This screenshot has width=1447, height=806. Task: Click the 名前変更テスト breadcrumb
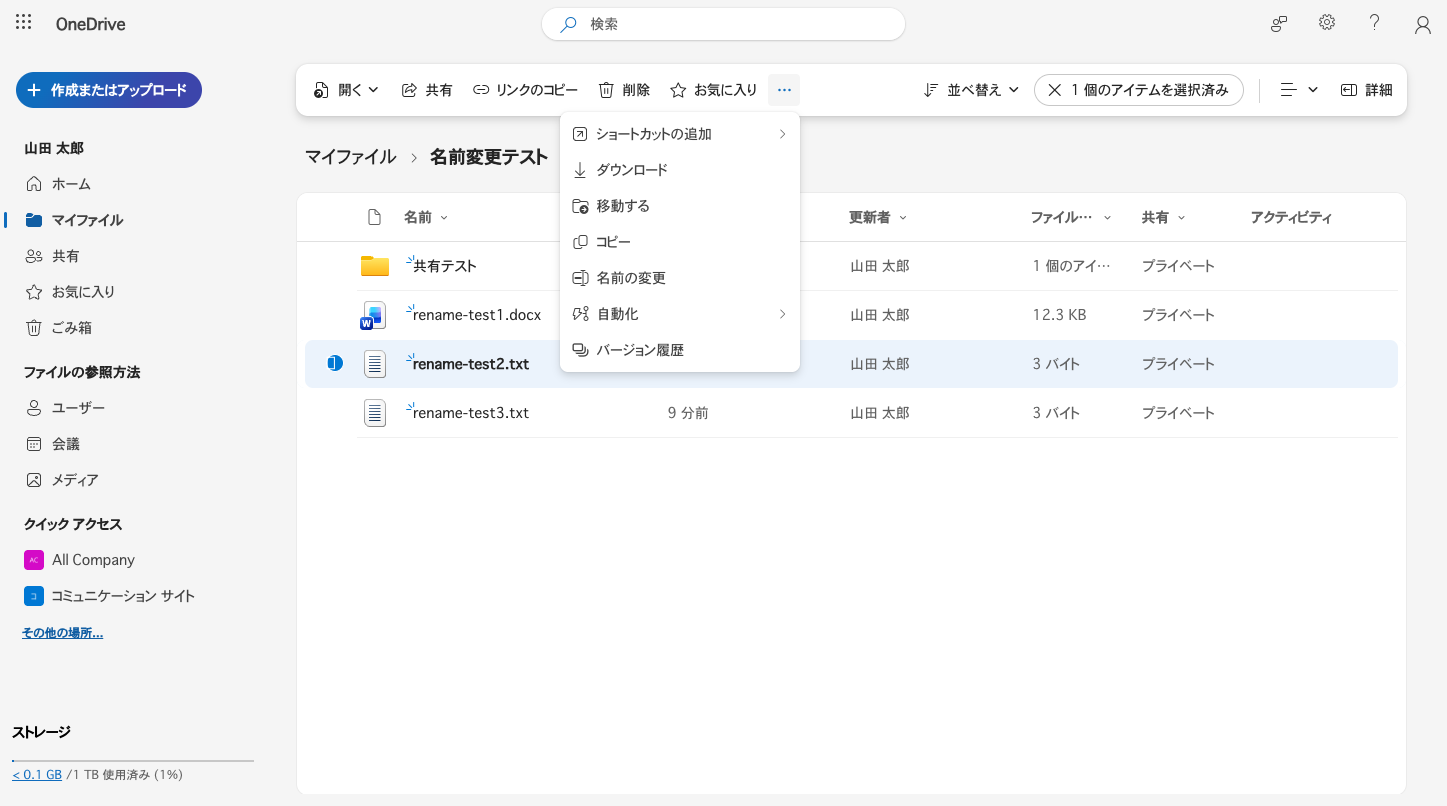coord(489,157)
